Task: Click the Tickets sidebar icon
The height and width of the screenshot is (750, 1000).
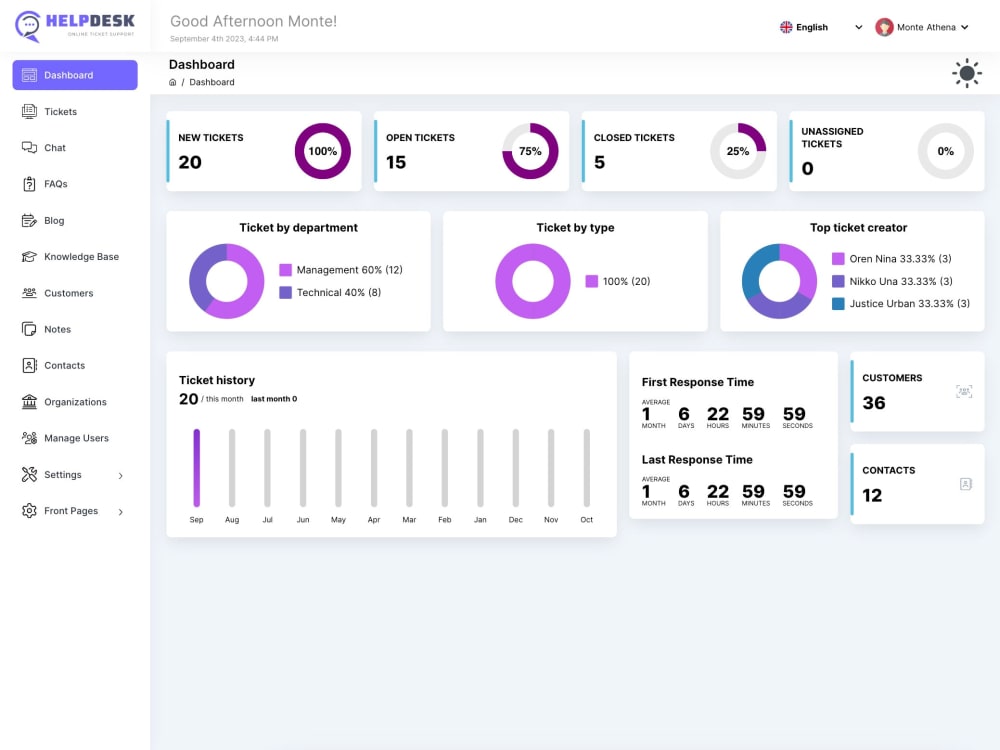Action: (29, 112)
